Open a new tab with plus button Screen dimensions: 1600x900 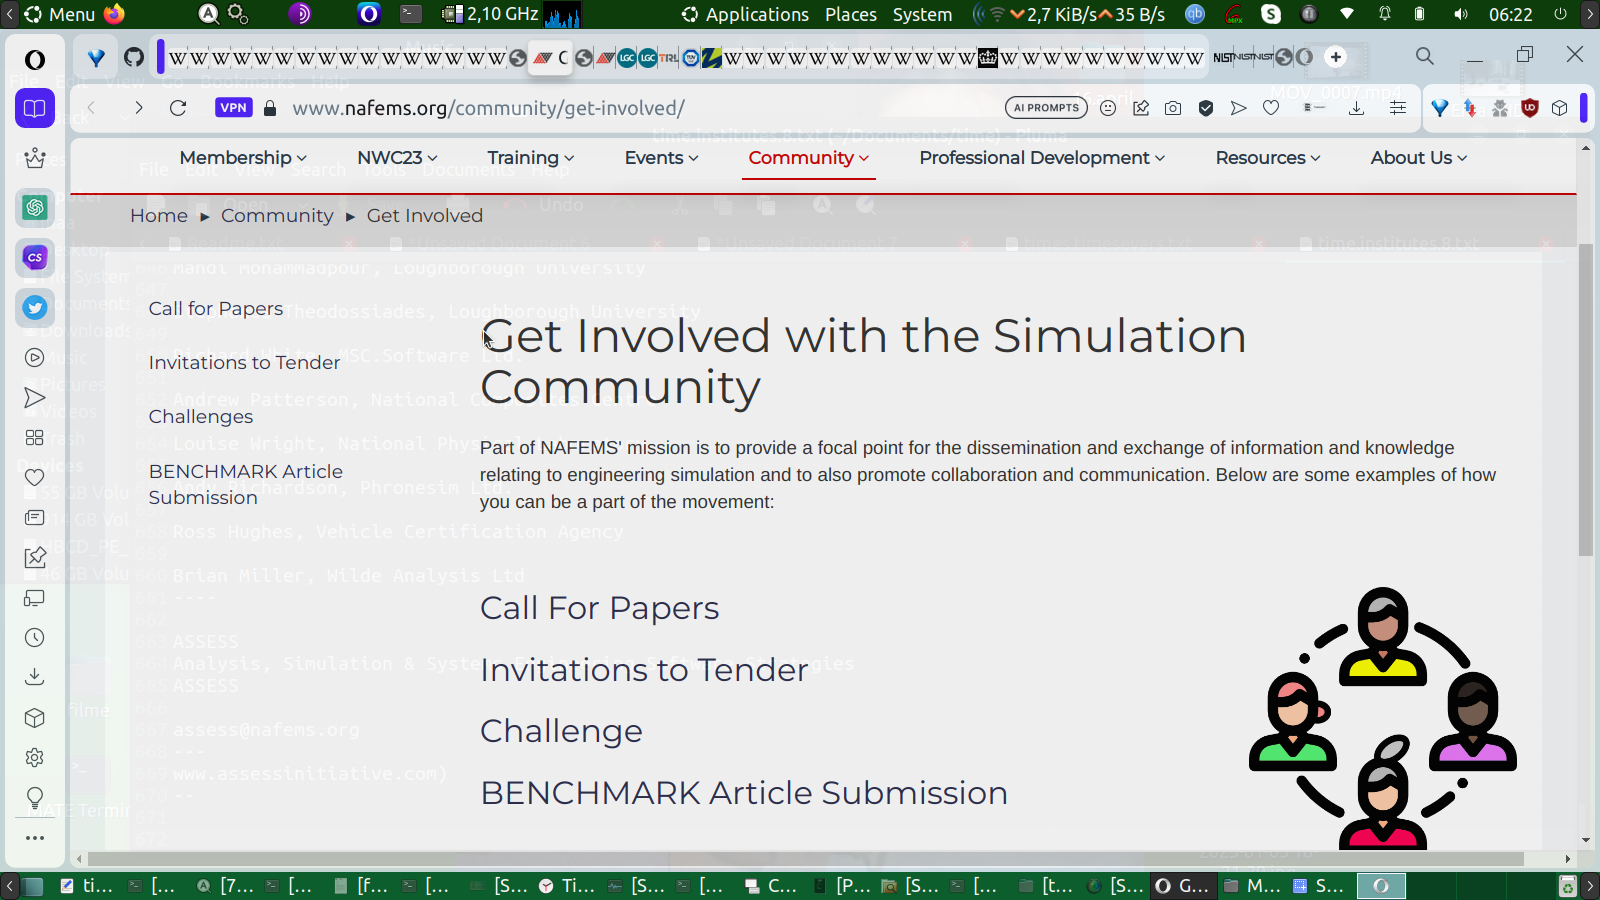click(x=1336, y=57)
